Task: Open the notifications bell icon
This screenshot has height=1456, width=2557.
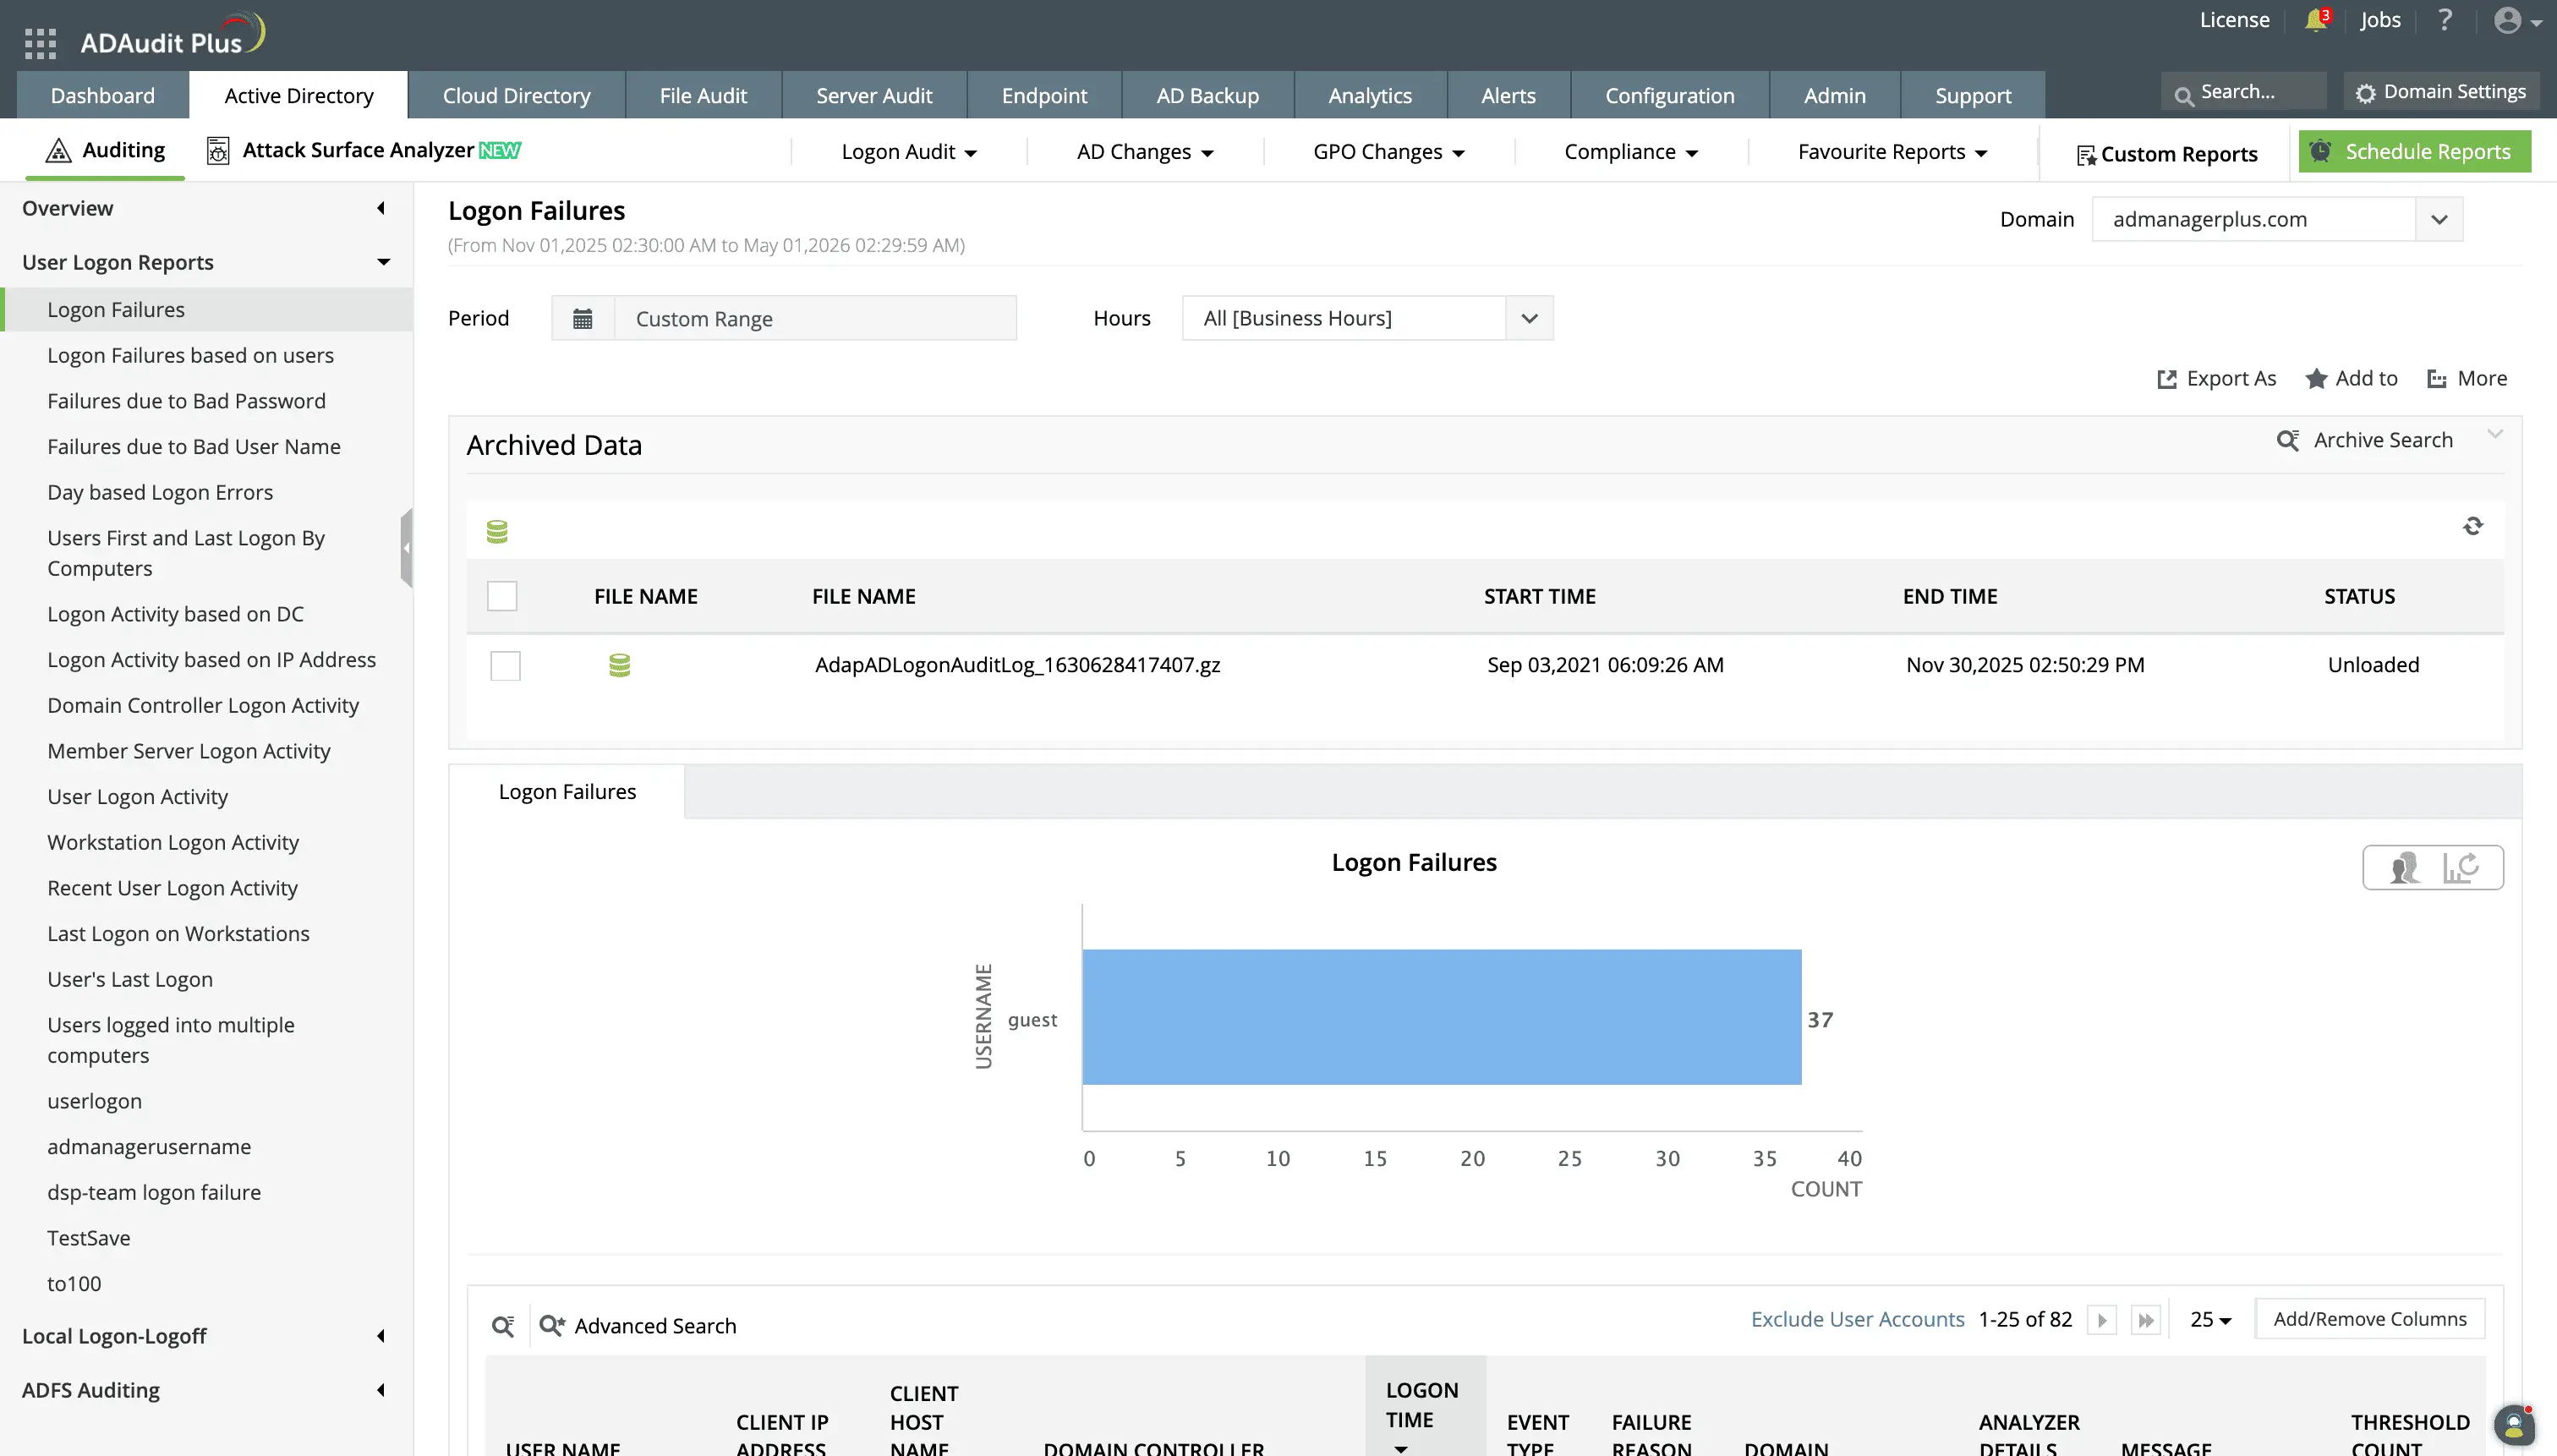Action: point(2317,20)
